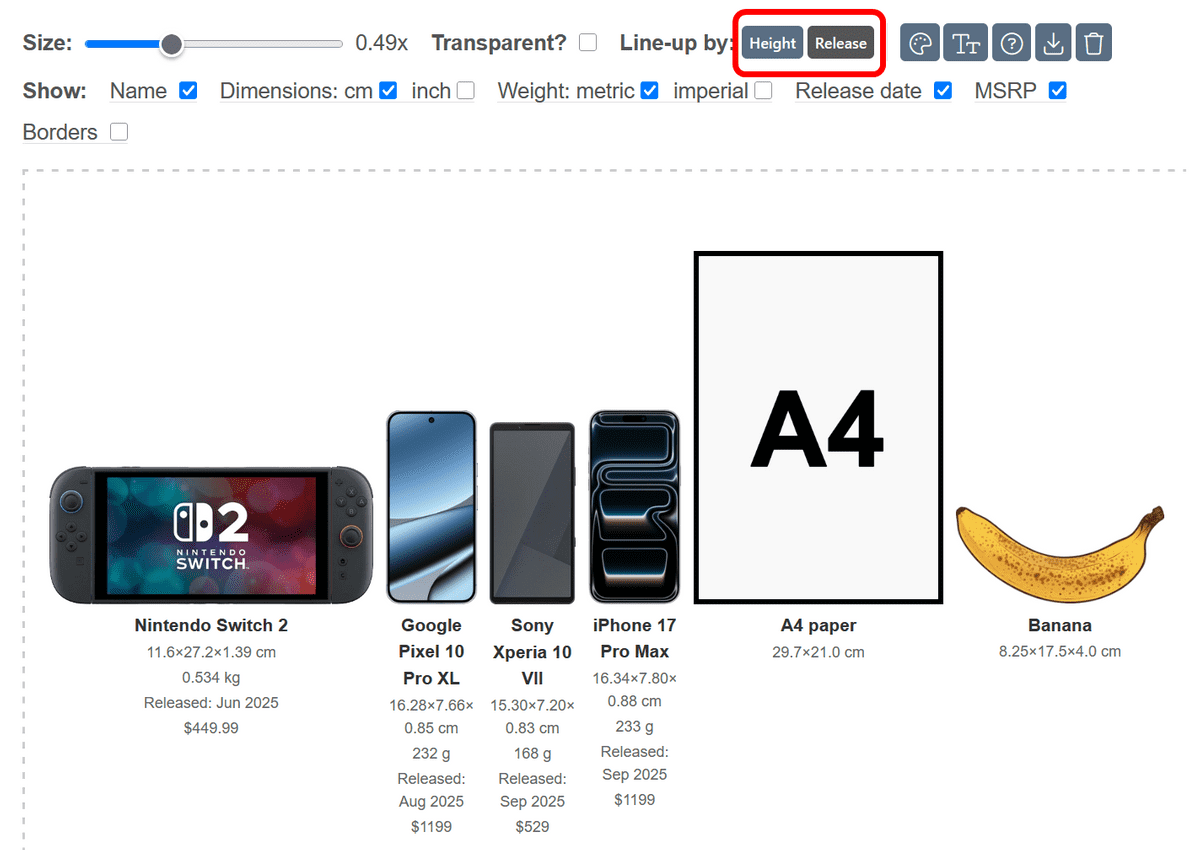Enable the imperial weight checkbox
The height and width of the screenshot is (850, 1200).
coord(763,90)
